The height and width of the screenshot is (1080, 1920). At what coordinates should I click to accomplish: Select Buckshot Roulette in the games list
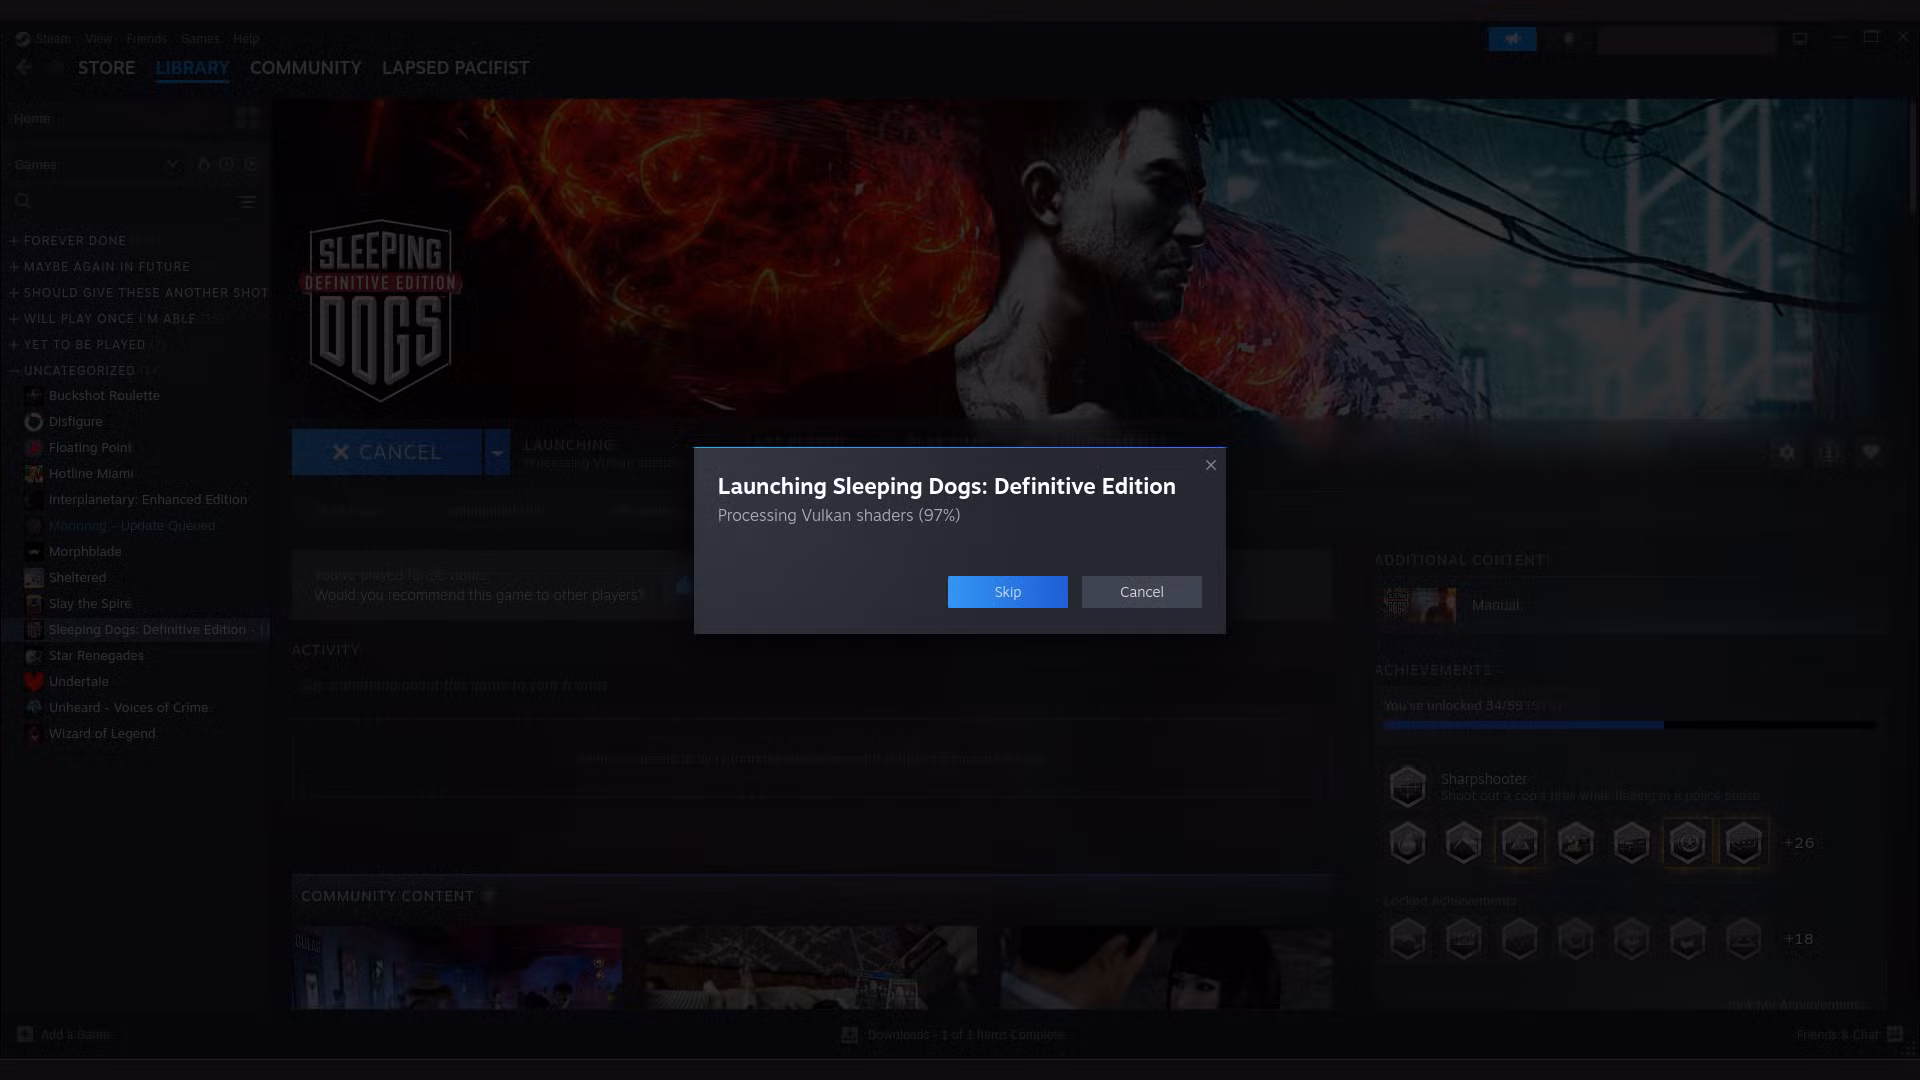click(x=104, y=395)
